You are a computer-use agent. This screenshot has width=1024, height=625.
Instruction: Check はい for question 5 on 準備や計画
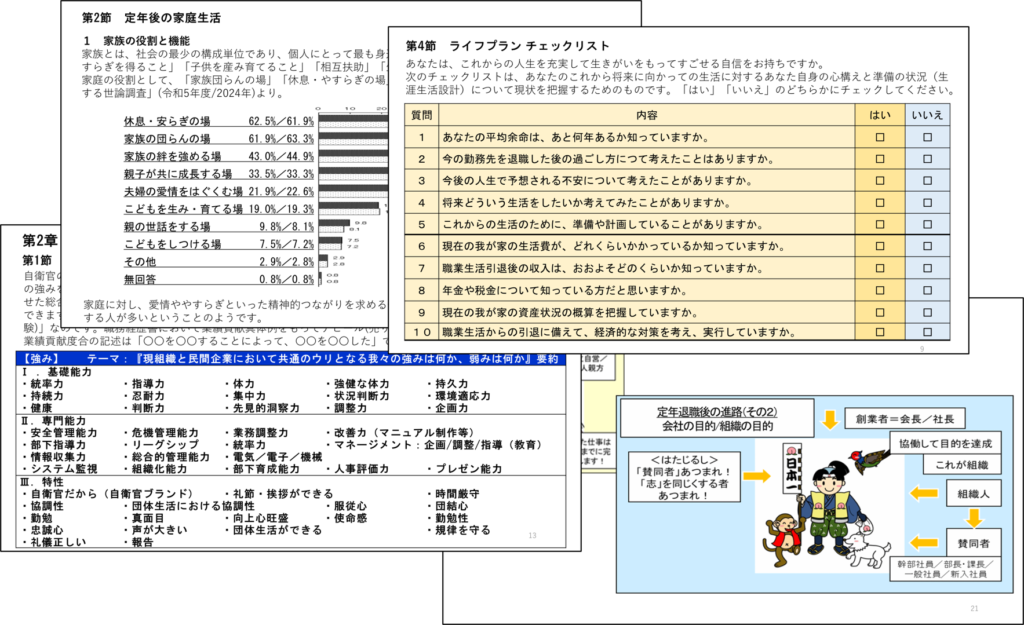pos(880,224)
